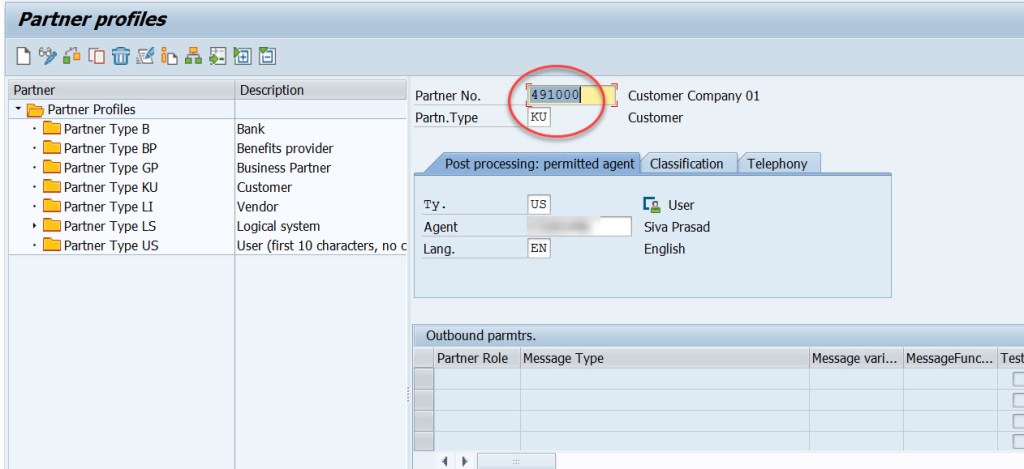Click the right scroll arrow below outbound table
This screenshot has height=469, width=1024.
464,461
